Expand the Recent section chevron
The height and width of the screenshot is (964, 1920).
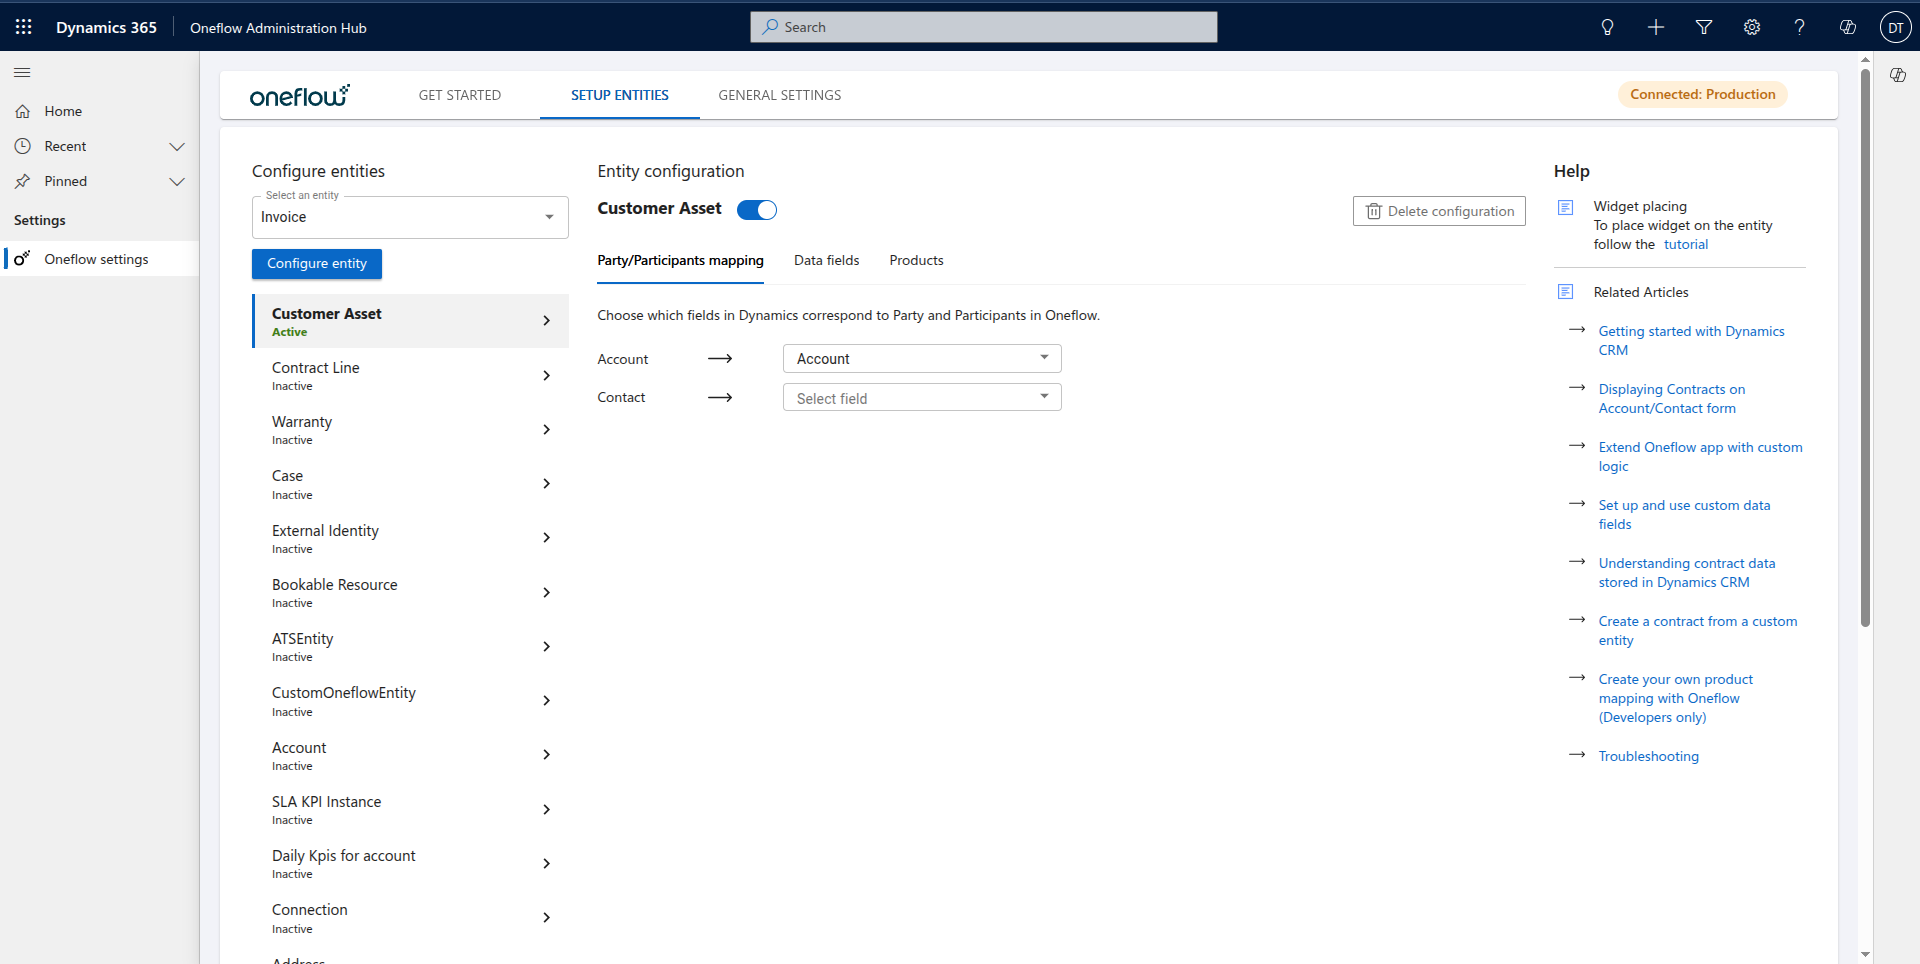[177, 146]
